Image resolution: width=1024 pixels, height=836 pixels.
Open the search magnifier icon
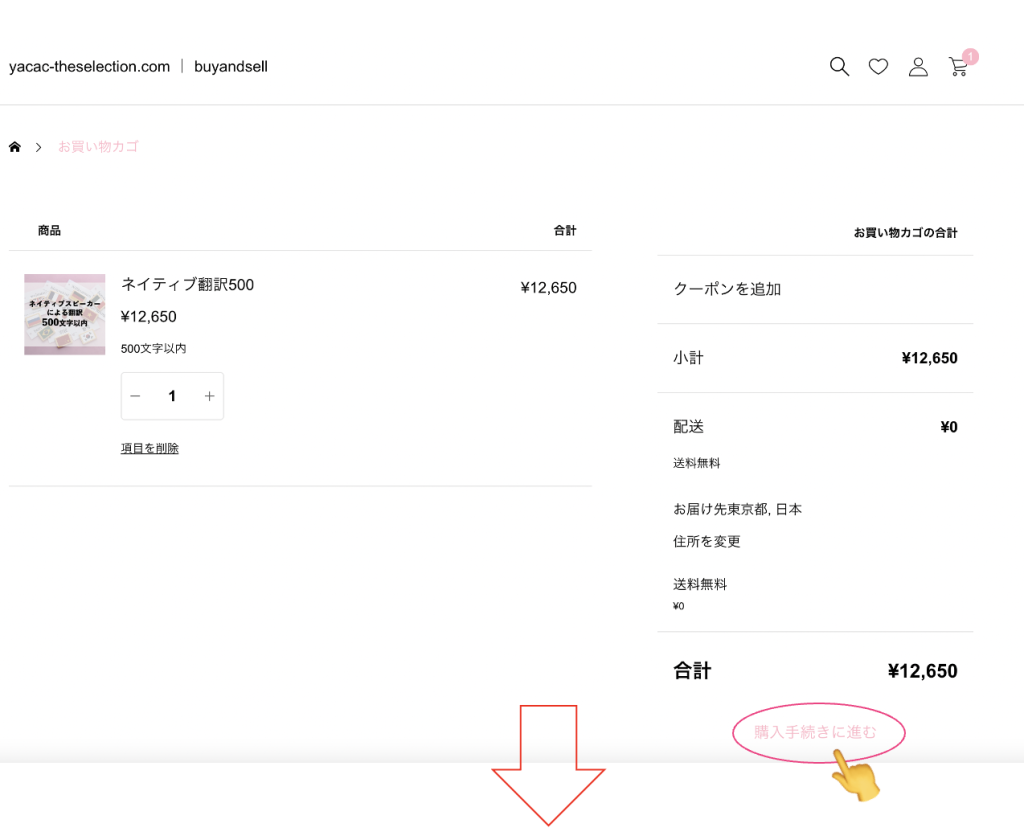point(839,67)
